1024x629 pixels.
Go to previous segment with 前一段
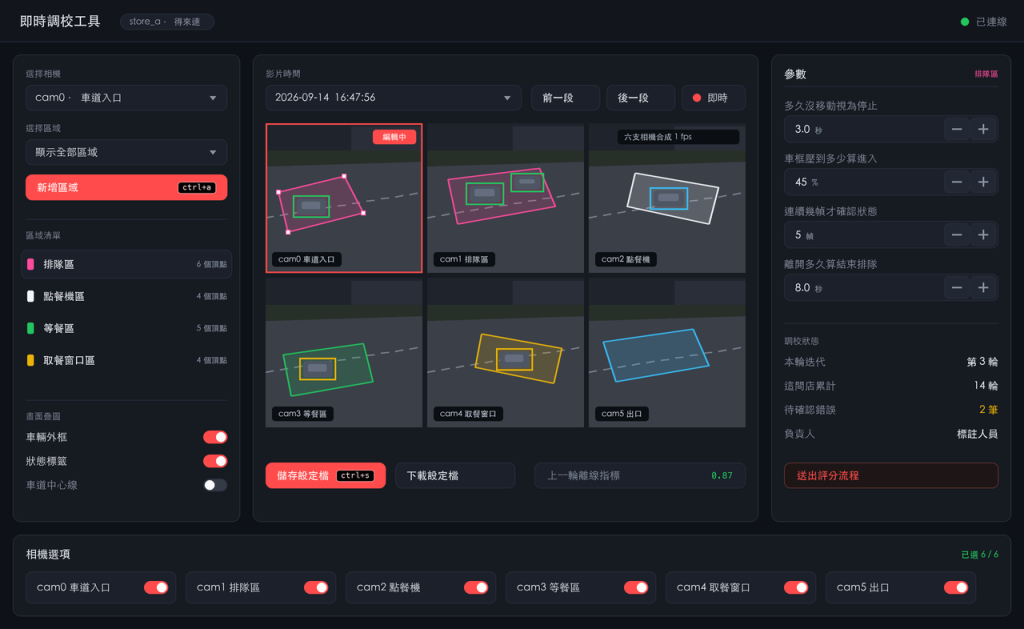[x=565, y=98]
